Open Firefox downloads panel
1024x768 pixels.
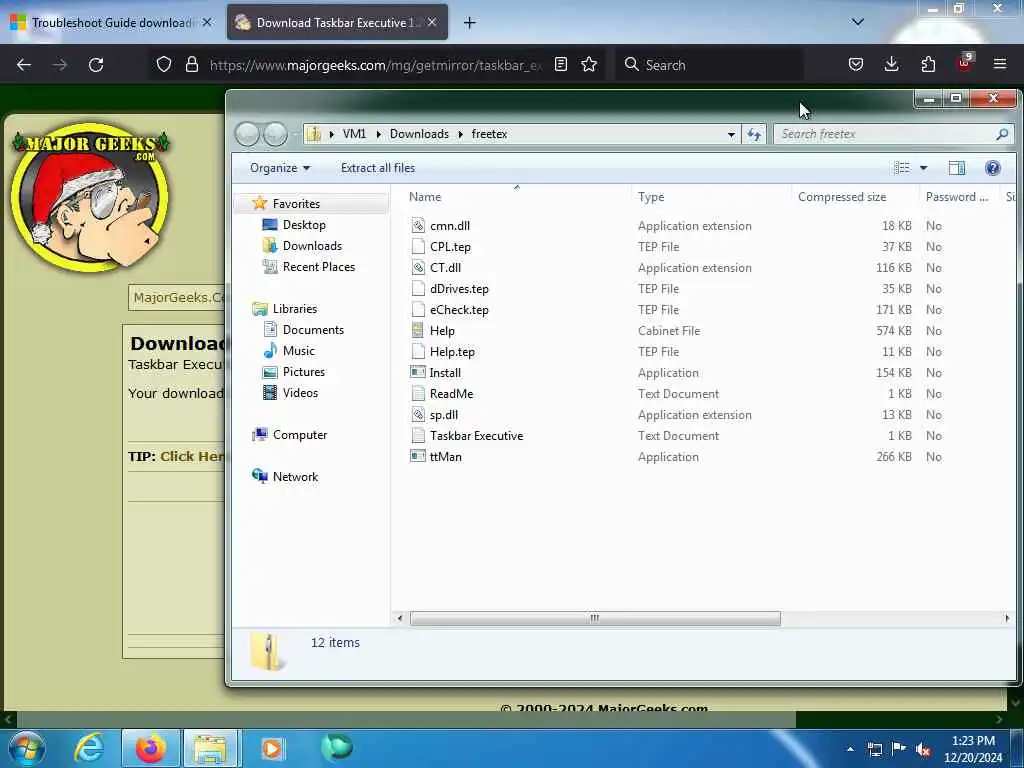tap(891, 65)
